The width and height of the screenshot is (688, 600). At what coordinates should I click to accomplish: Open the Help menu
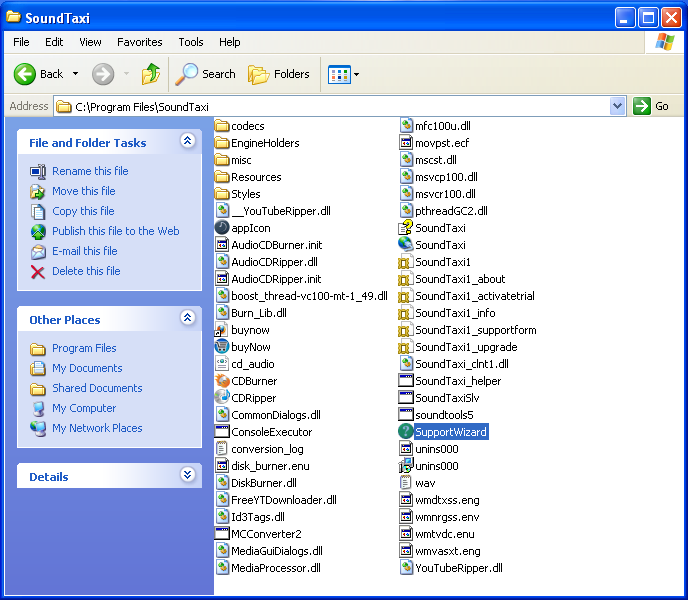tap(229, 42)
